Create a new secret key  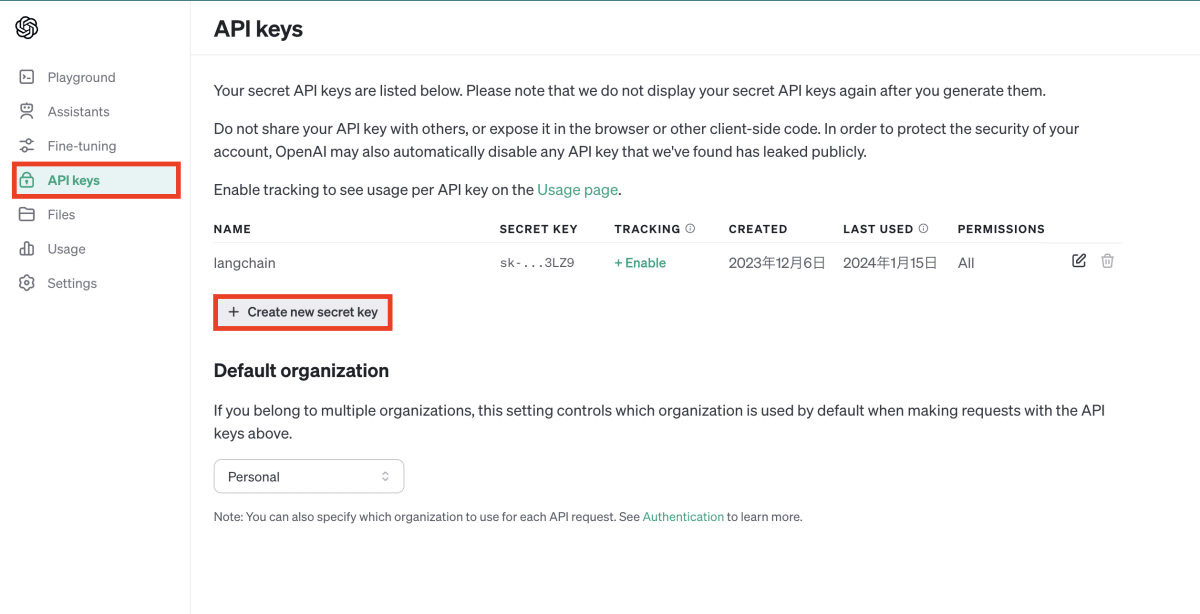click(303, 312)
